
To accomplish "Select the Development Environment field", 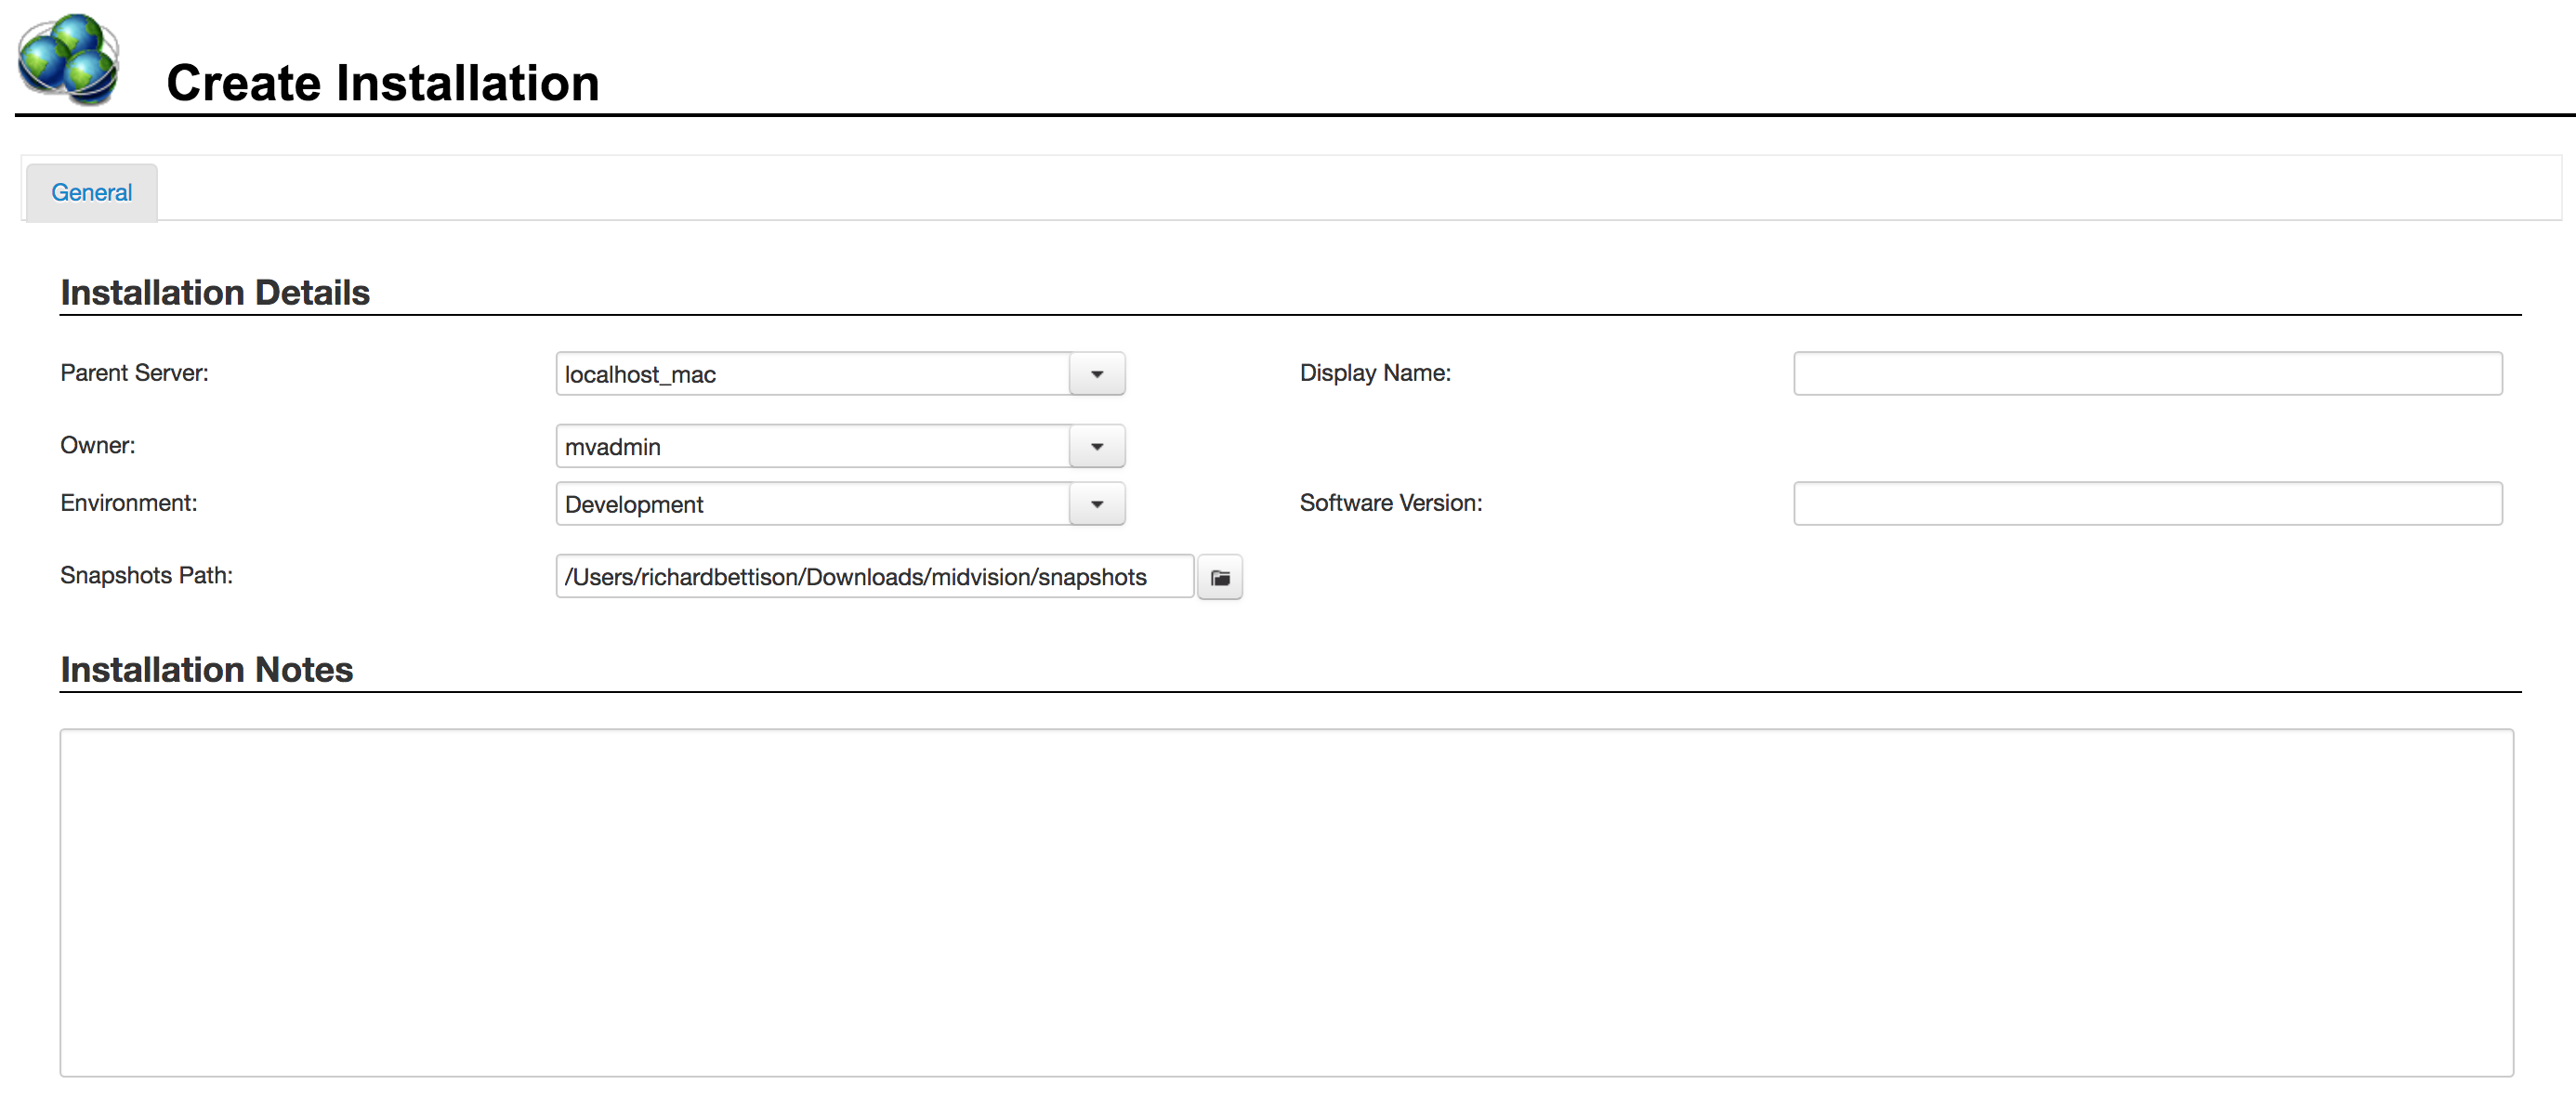I will [x=813, y=504].
